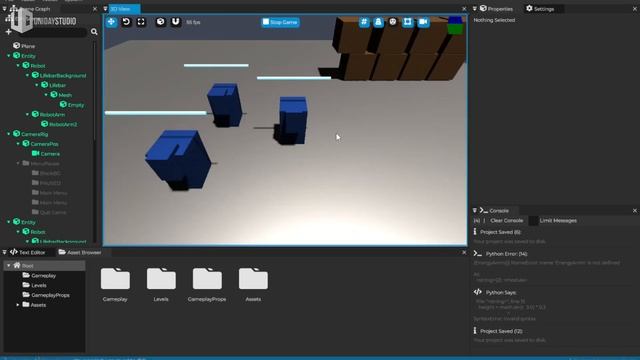The image size is (640, 360).
Task: Click the Python Says message header
Action: pos(501,293)
